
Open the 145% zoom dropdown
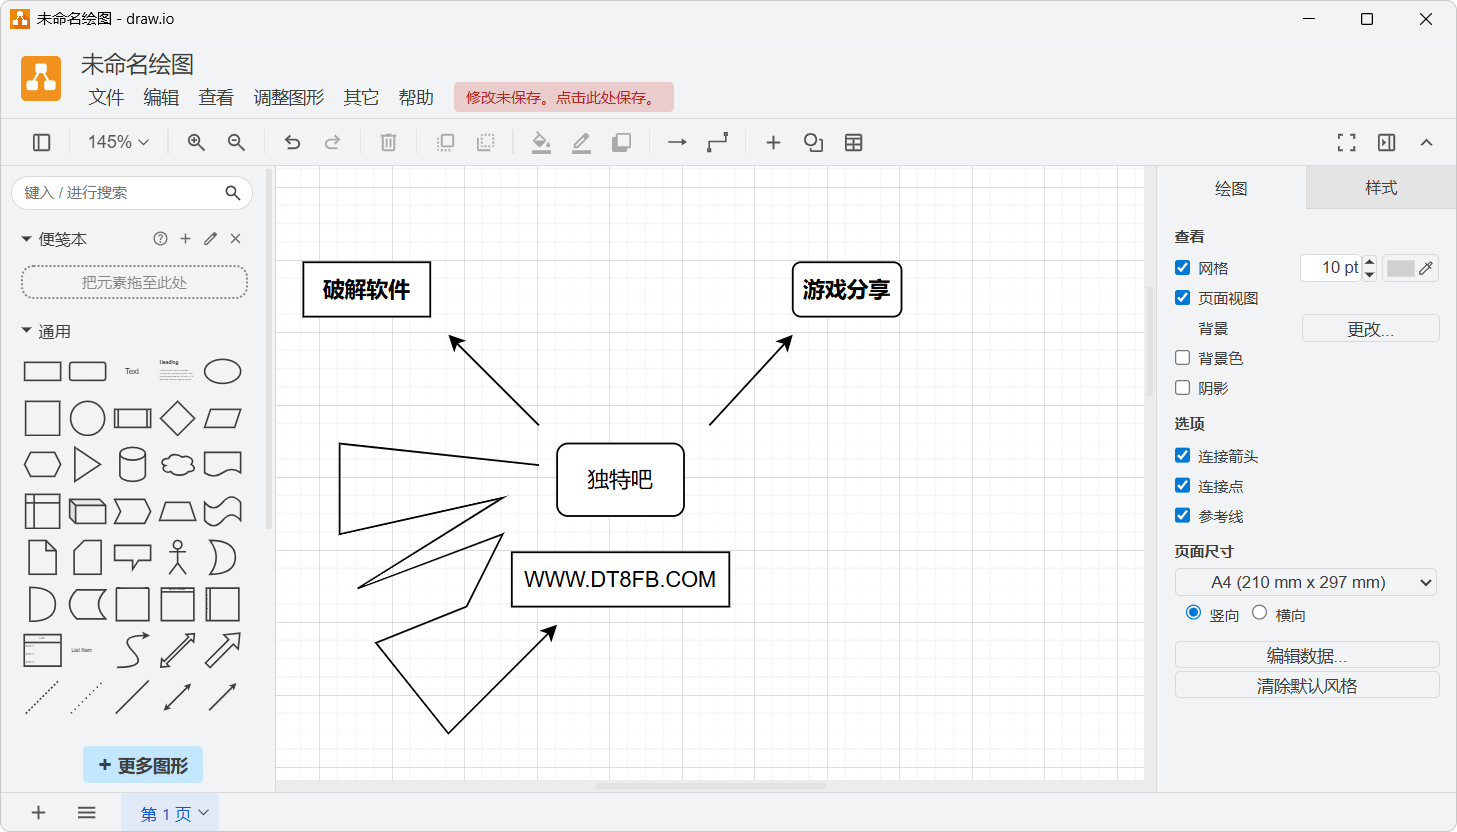point(118,143)
